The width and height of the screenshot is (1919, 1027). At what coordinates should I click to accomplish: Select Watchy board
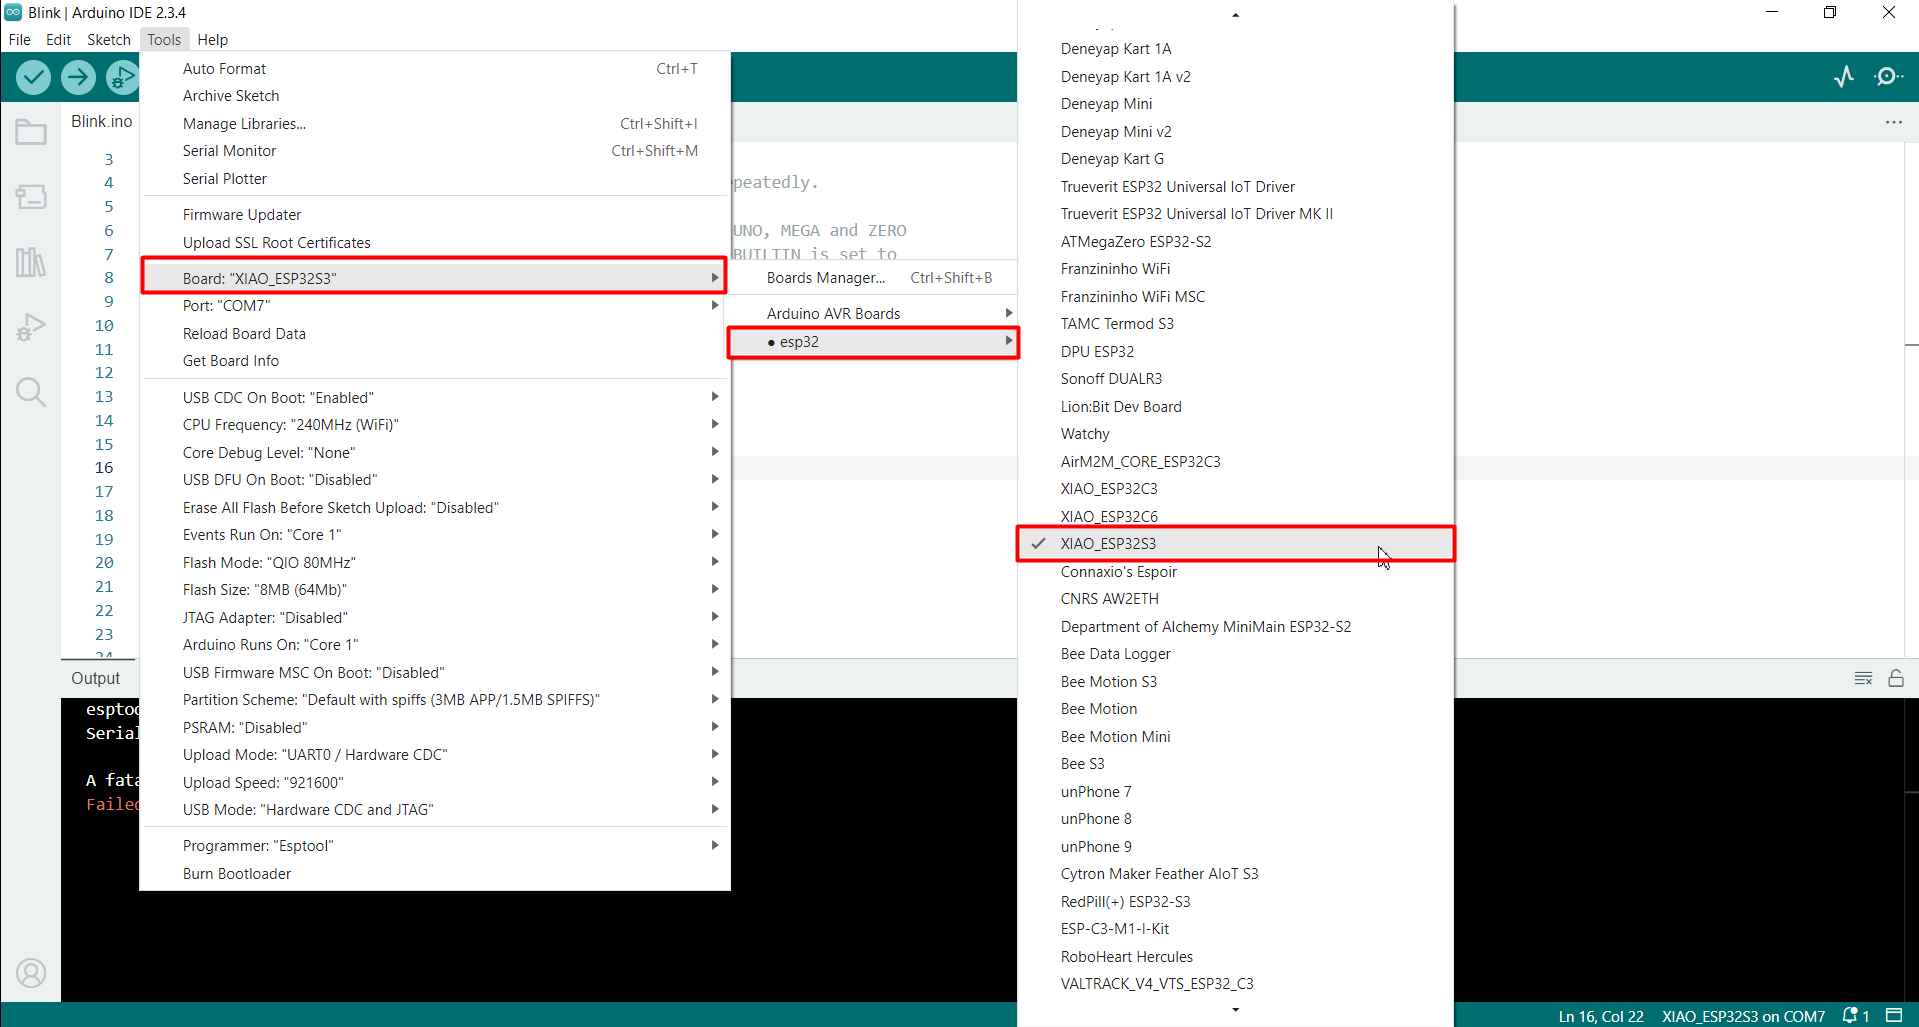1235,434
